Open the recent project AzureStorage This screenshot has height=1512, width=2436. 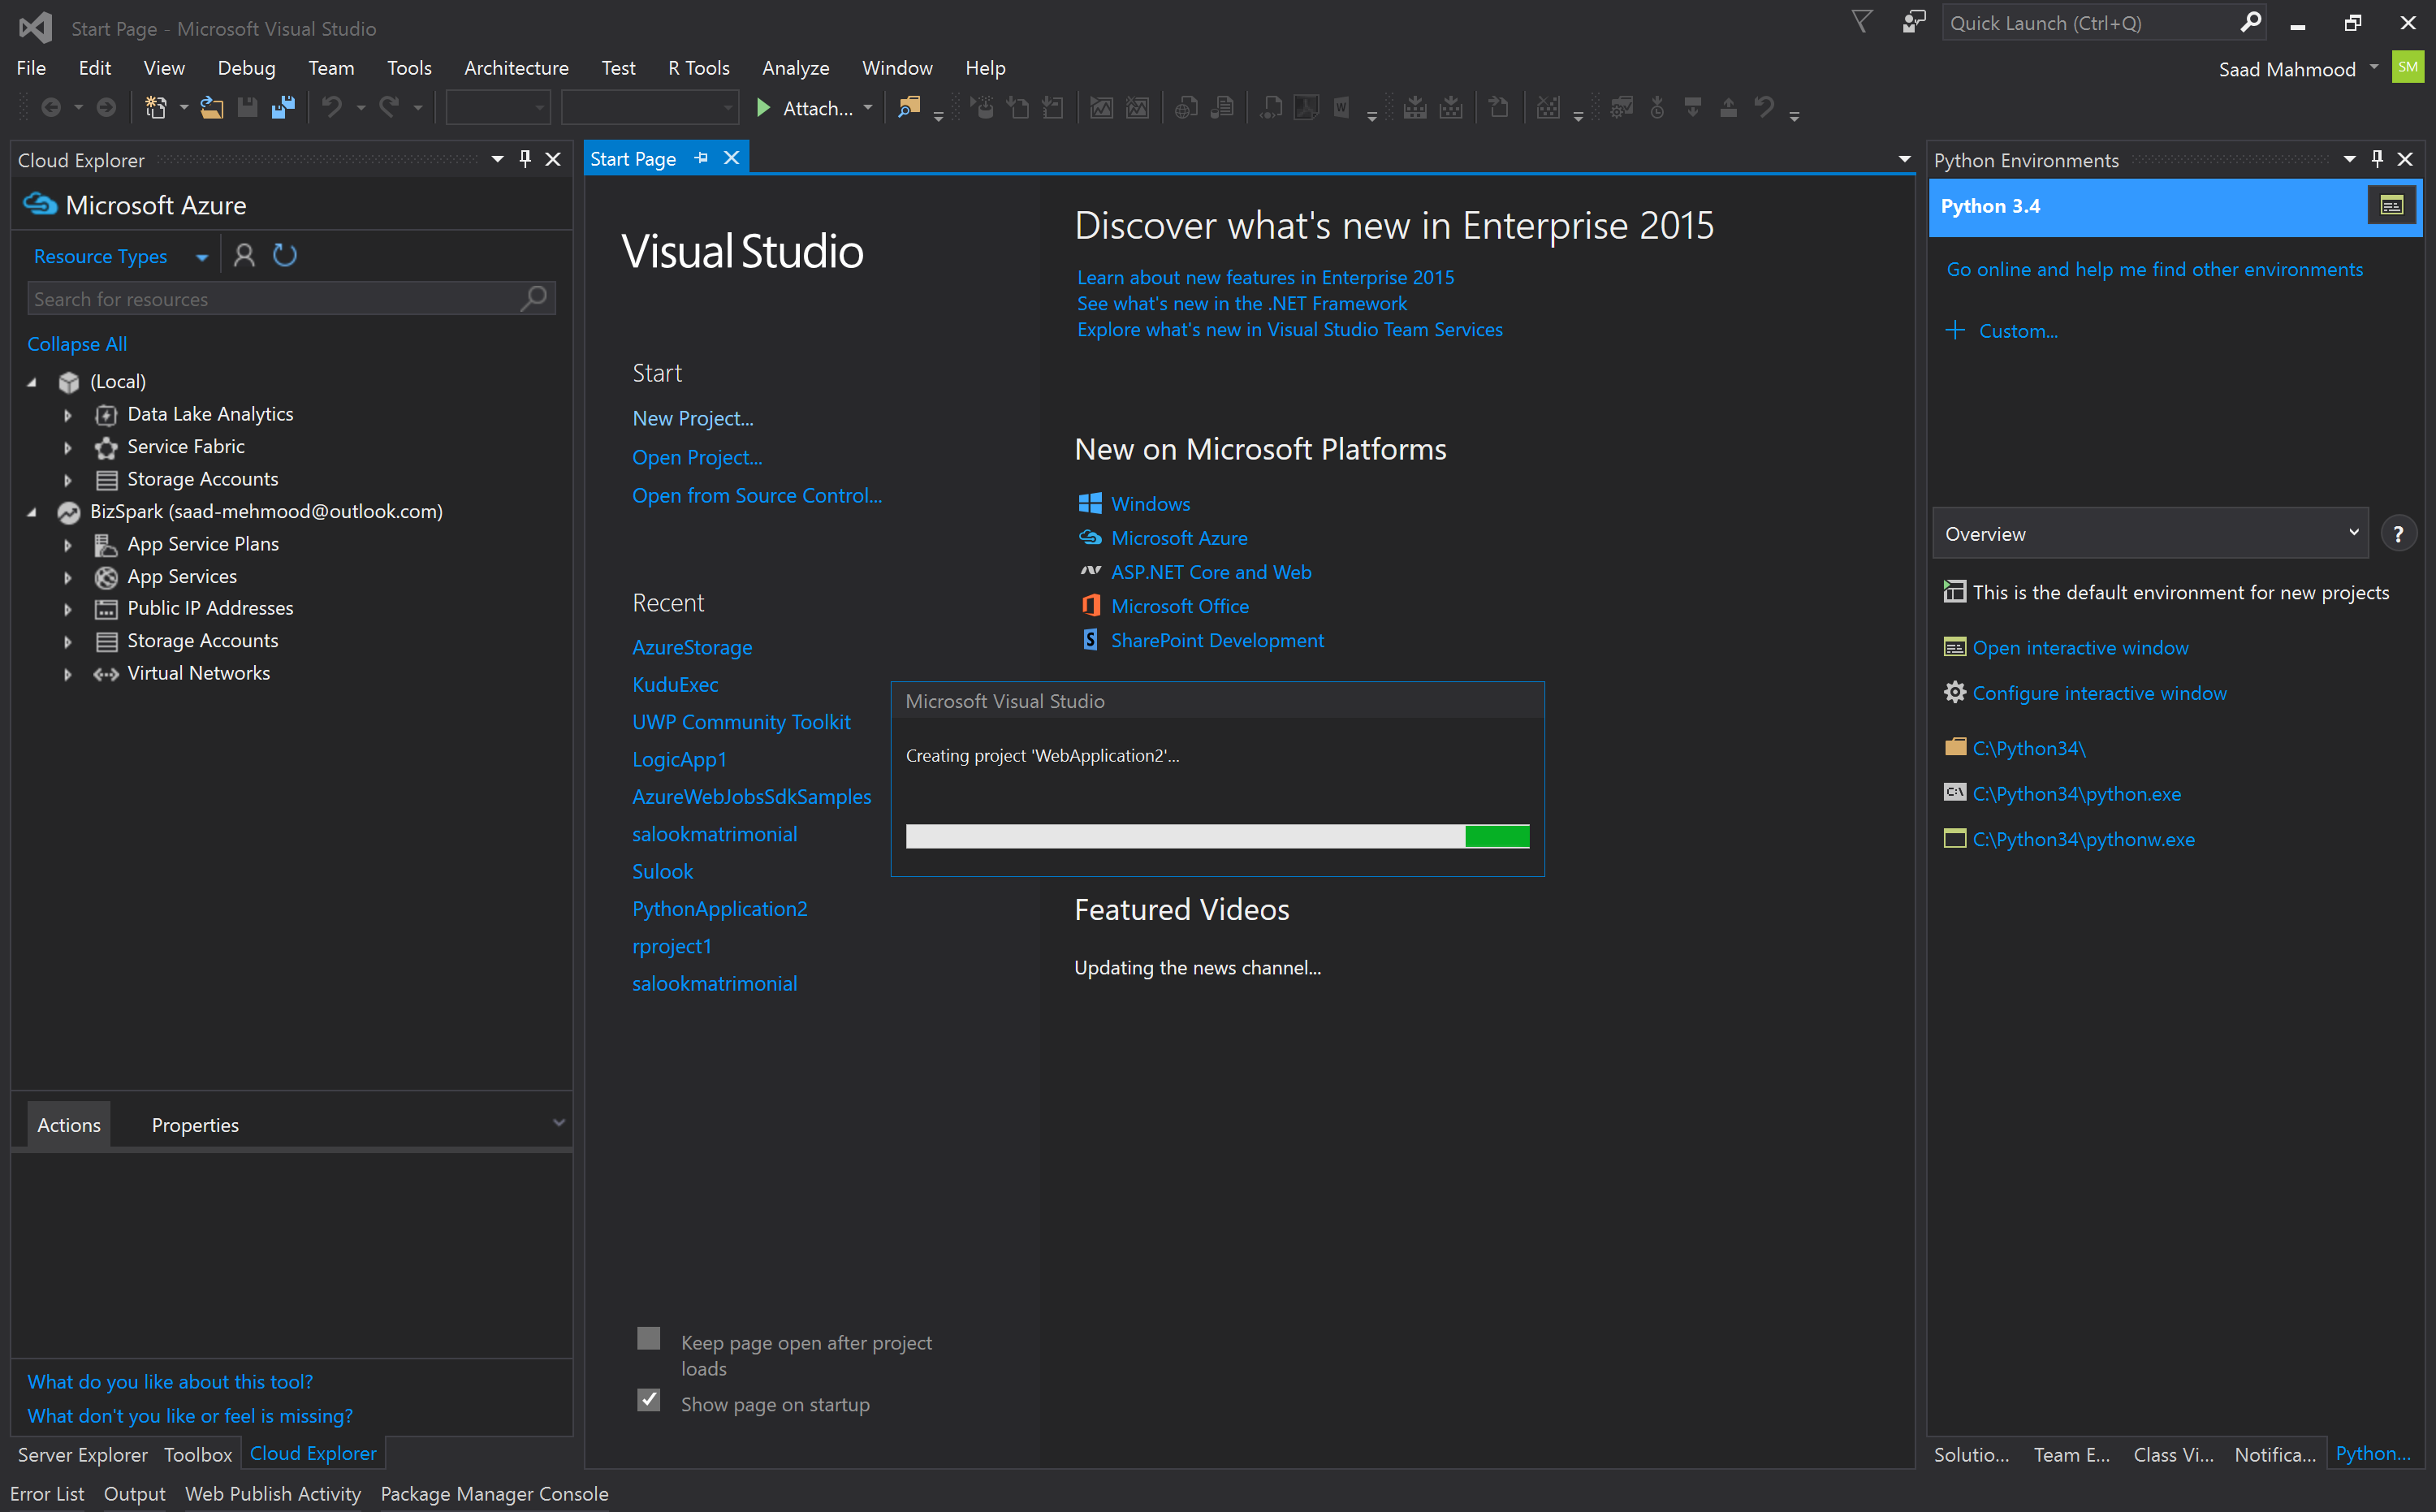pyautogui.click(x=692, y=647)
